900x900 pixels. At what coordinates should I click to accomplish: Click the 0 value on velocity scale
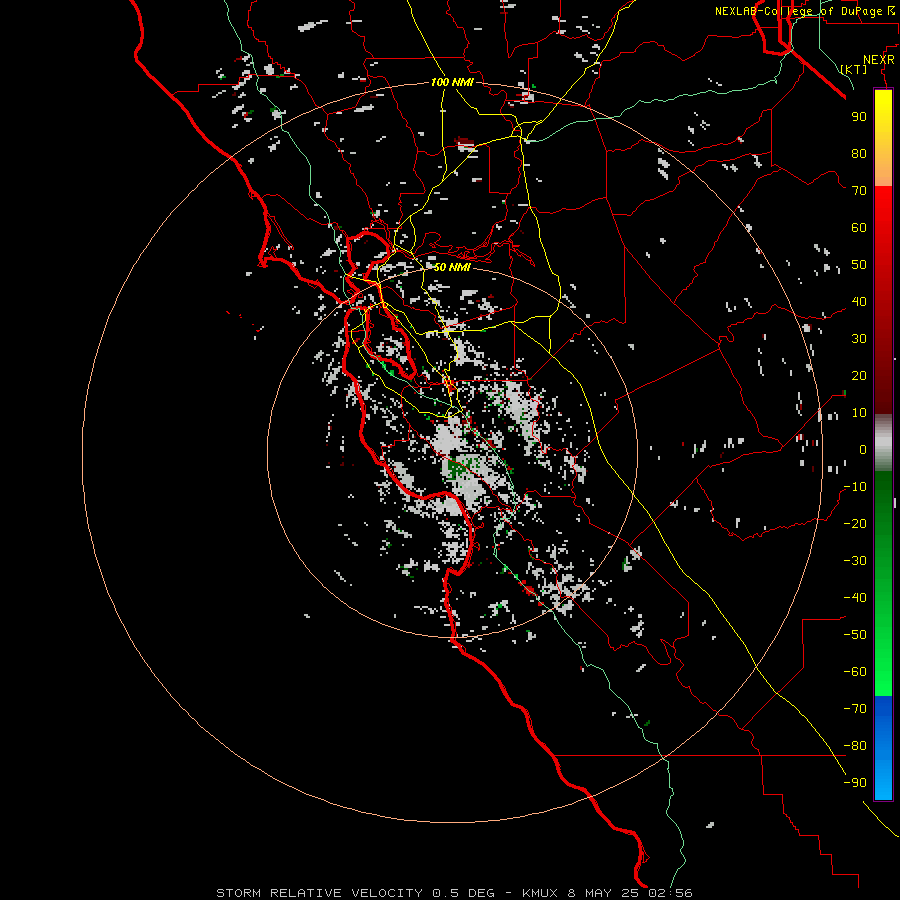click(863, 449)
